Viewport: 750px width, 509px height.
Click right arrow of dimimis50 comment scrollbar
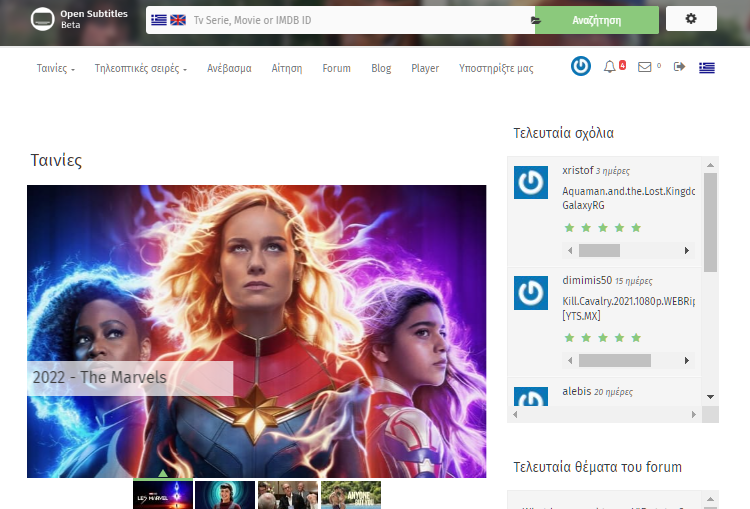(x=687, y=361)
